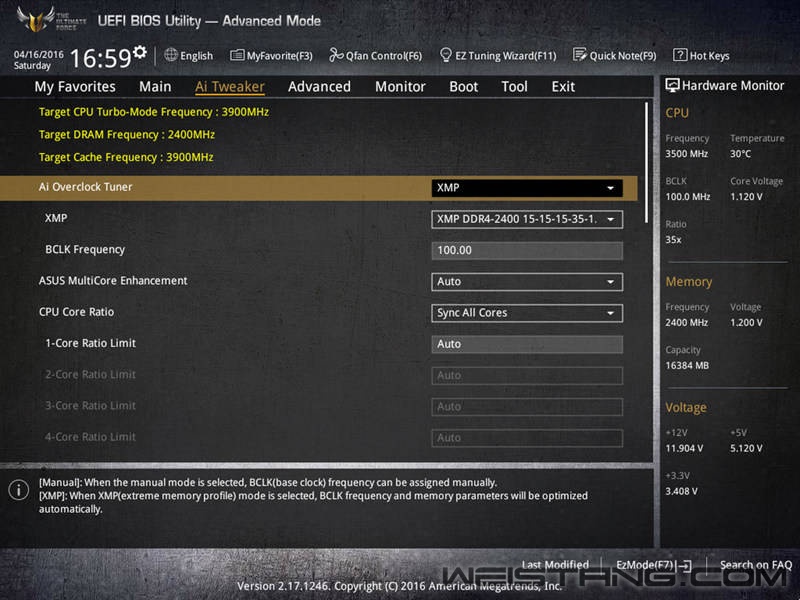Click the settings gear beside the clock
Viewport: 800px width, 600px height.
tap(140, 52)
